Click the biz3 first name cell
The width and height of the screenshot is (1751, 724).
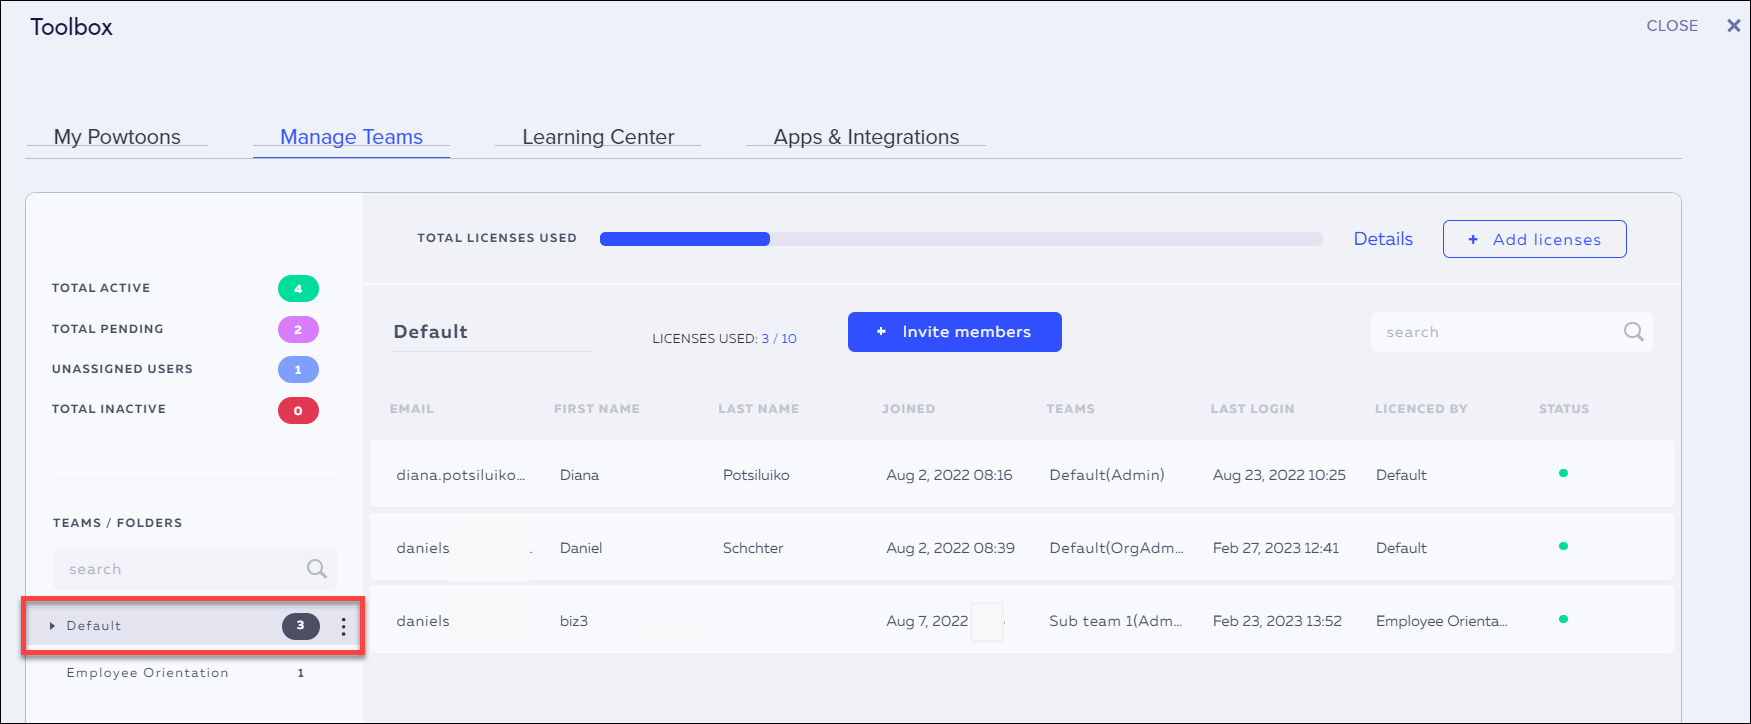coord(574,621)
